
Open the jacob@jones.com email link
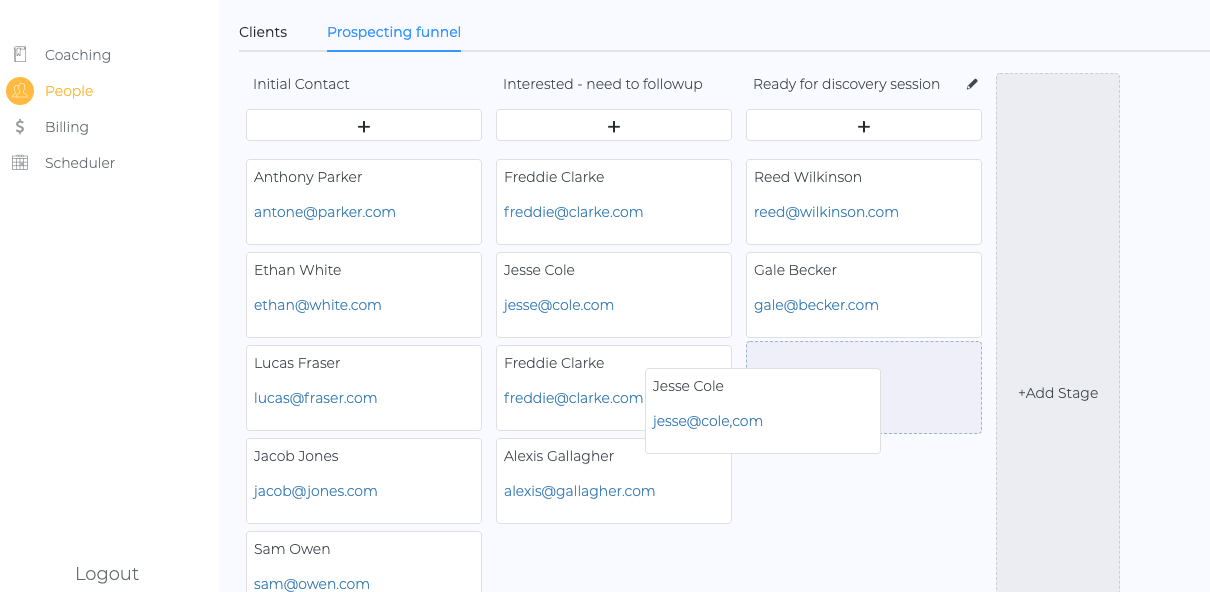tap(316, 491)
